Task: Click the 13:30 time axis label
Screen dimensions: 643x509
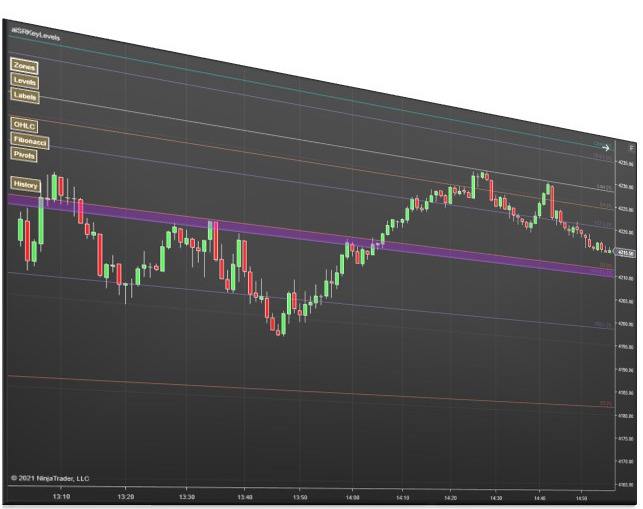Action: pyautogui.click(x=187, y=497)
